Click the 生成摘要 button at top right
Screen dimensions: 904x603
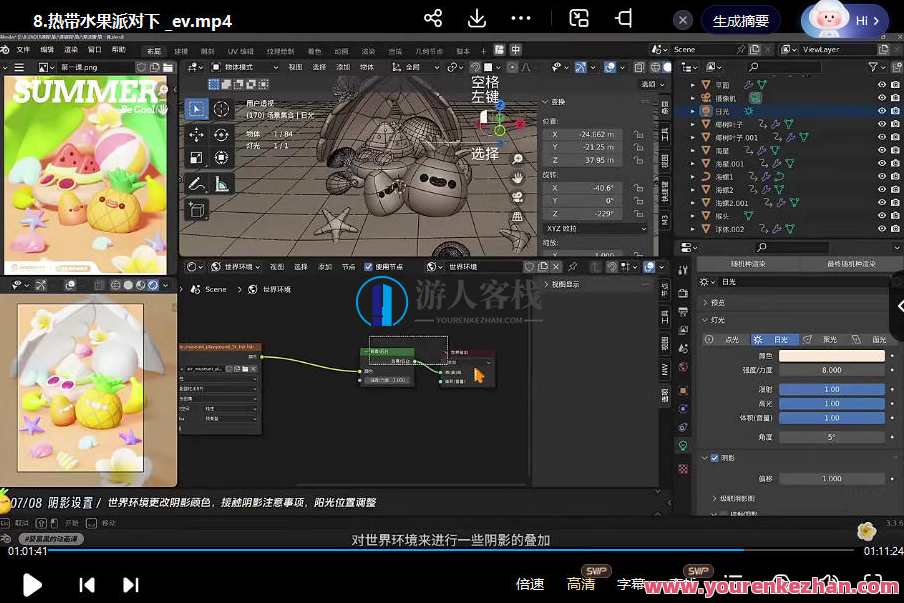[740, 20]
